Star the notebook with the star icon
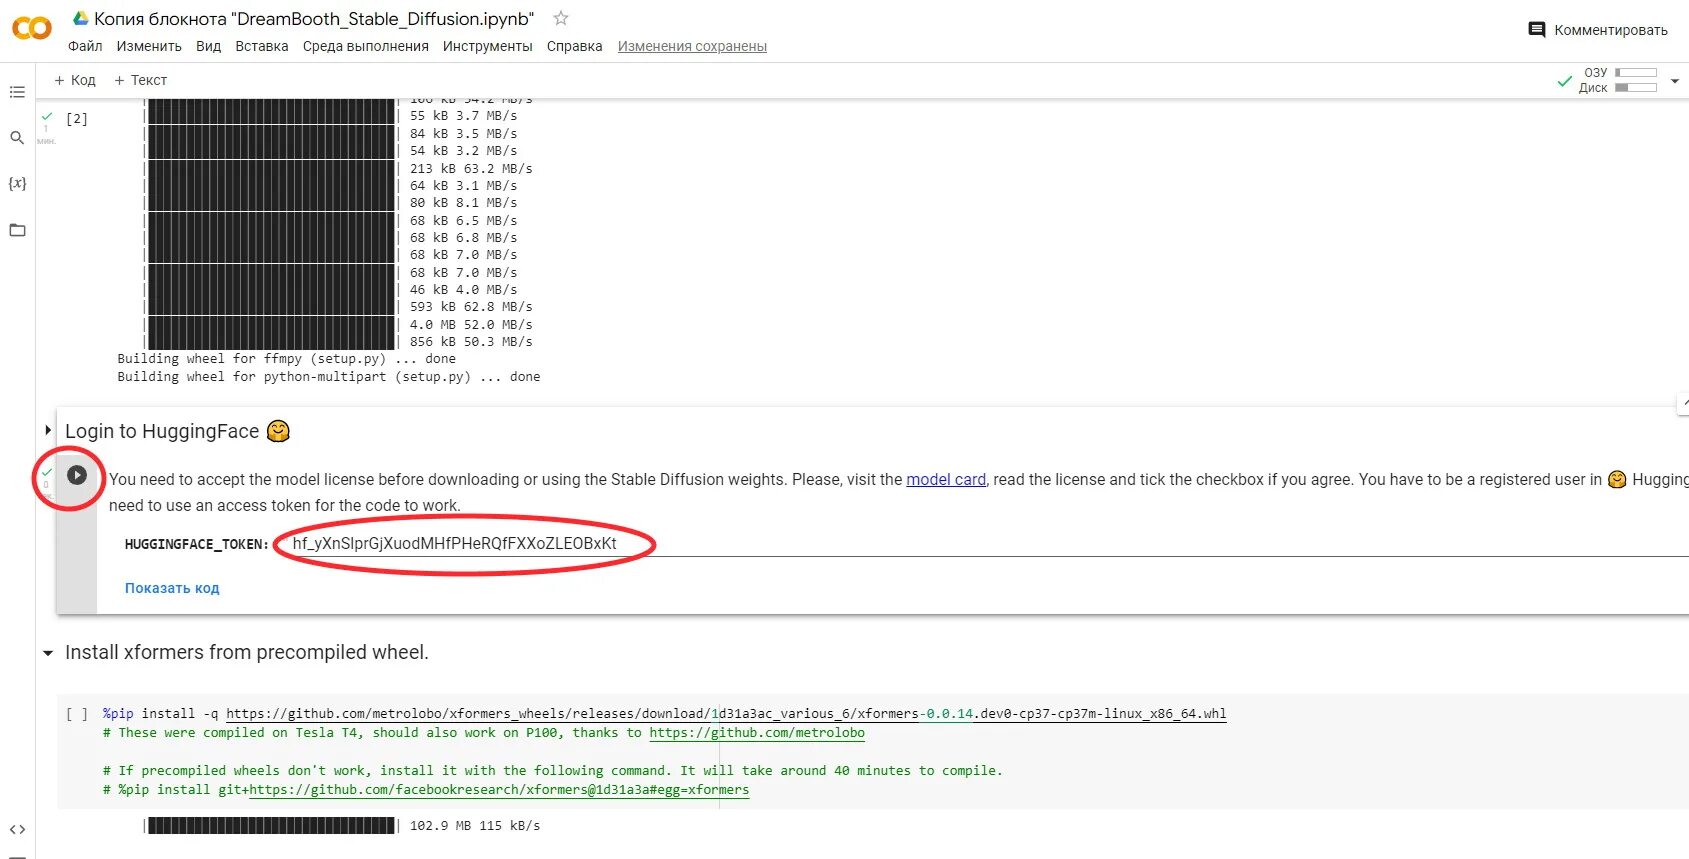 point(561,18)
